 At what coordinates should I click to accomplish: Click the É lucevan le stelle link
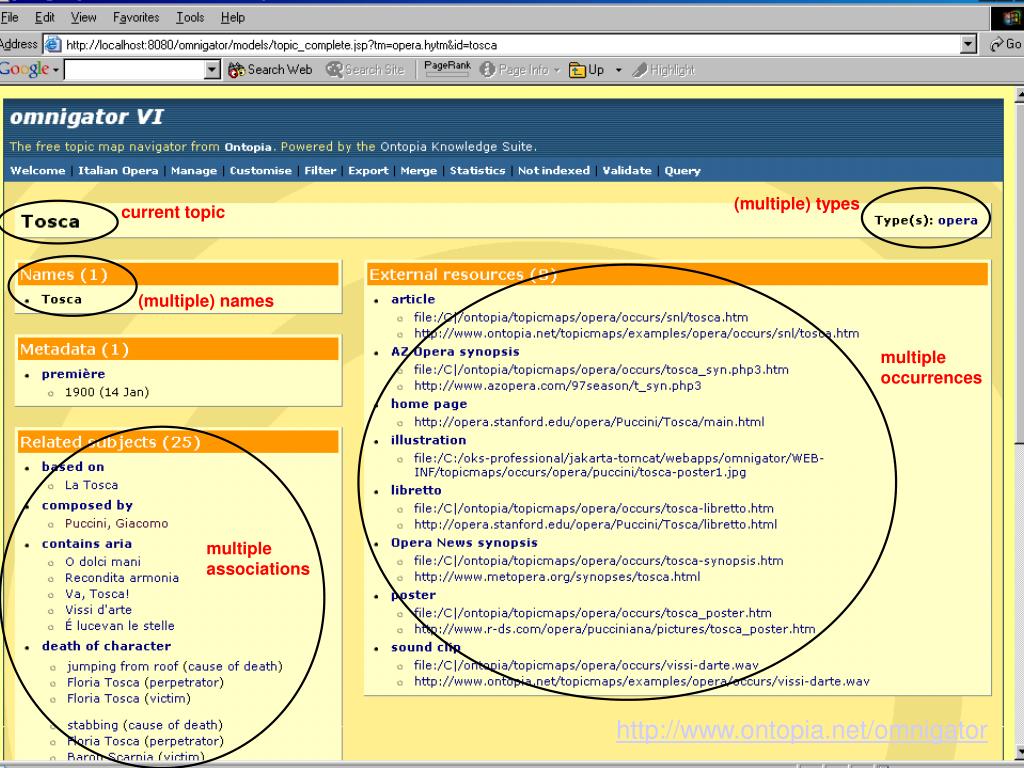pos(120,626)
